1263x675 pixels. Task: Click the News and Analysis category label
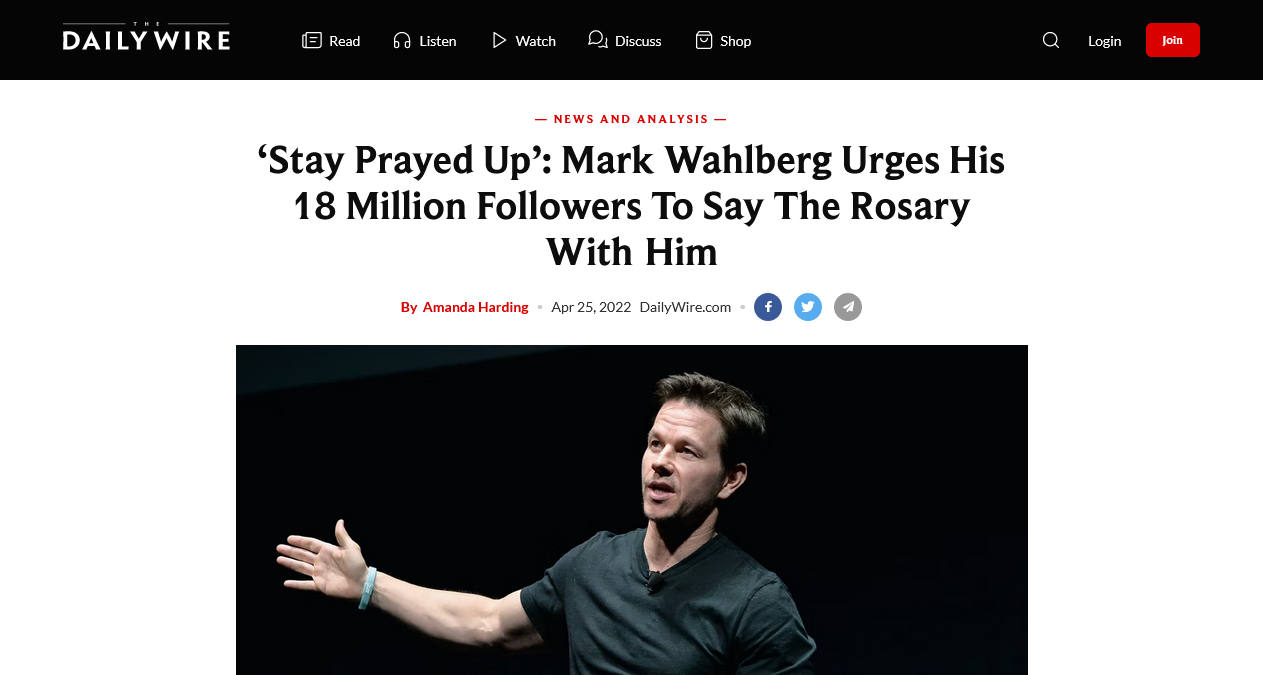click(x=631, y=119)
